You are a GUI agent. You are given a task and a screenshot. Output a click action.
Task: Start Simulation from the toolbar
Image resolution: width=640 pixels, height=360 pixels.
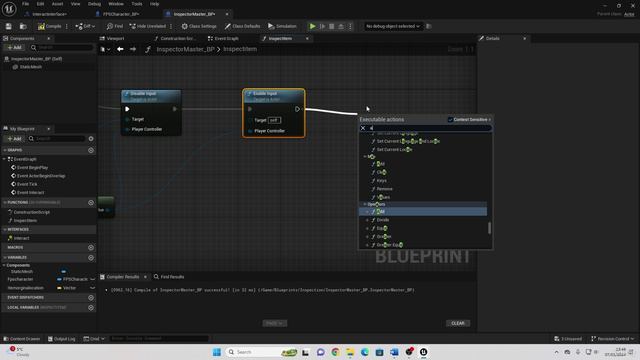pyautogui.click(x=282, y=26)
